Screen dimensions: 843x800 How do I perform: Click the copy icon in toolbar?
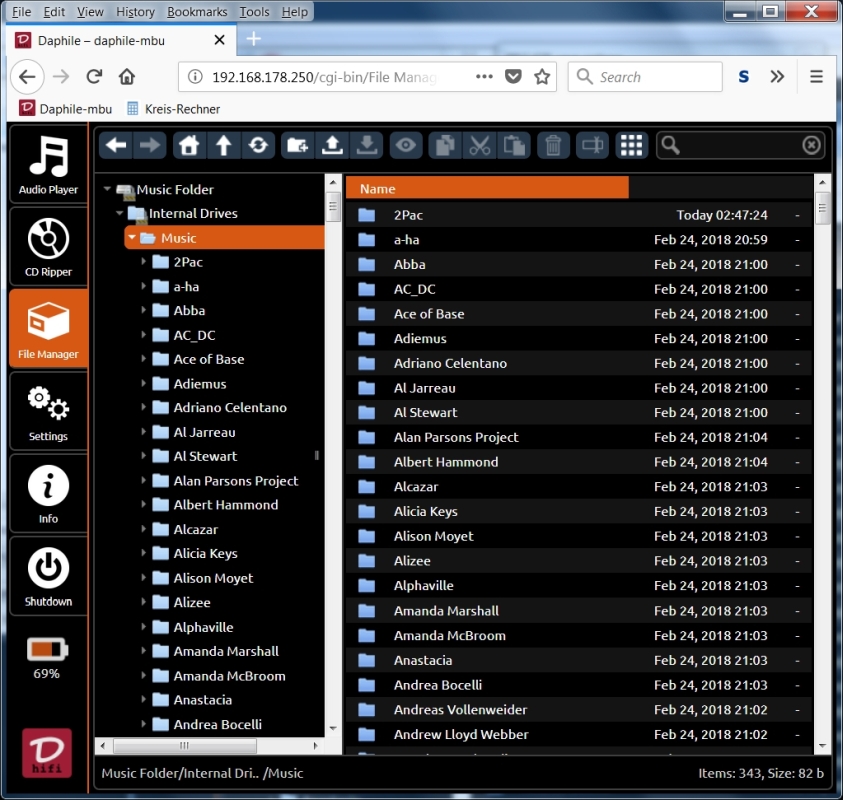(445, 145)
